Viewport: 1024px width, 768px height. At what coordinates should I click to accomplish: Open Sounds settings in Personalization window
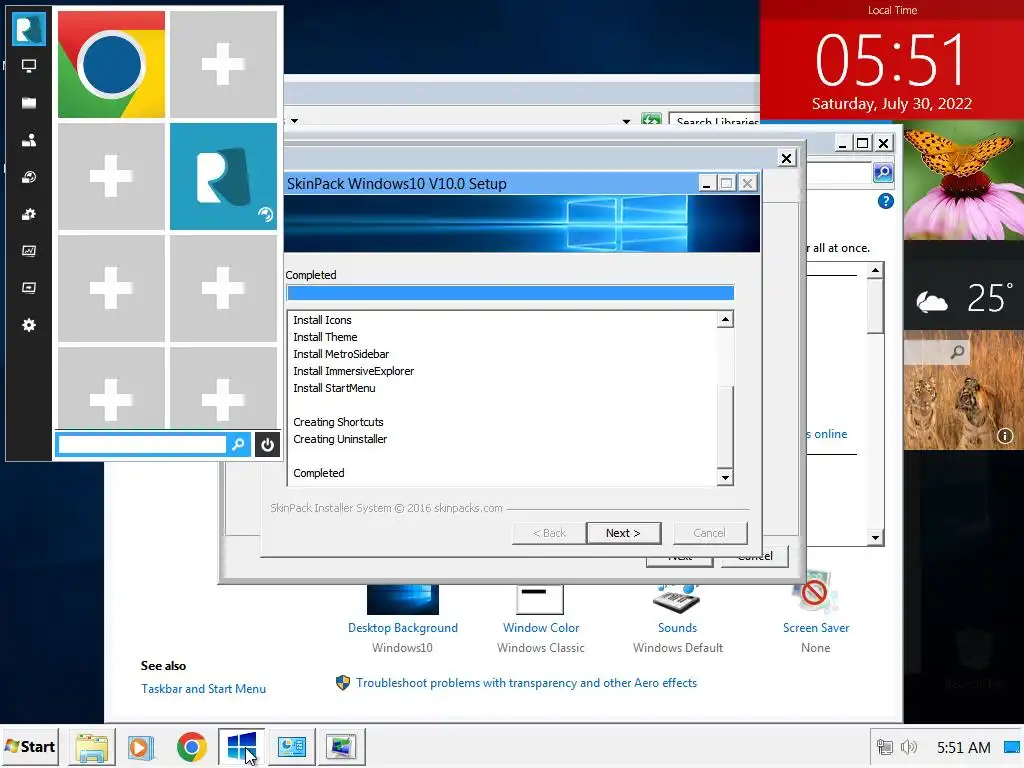[677, 628]
